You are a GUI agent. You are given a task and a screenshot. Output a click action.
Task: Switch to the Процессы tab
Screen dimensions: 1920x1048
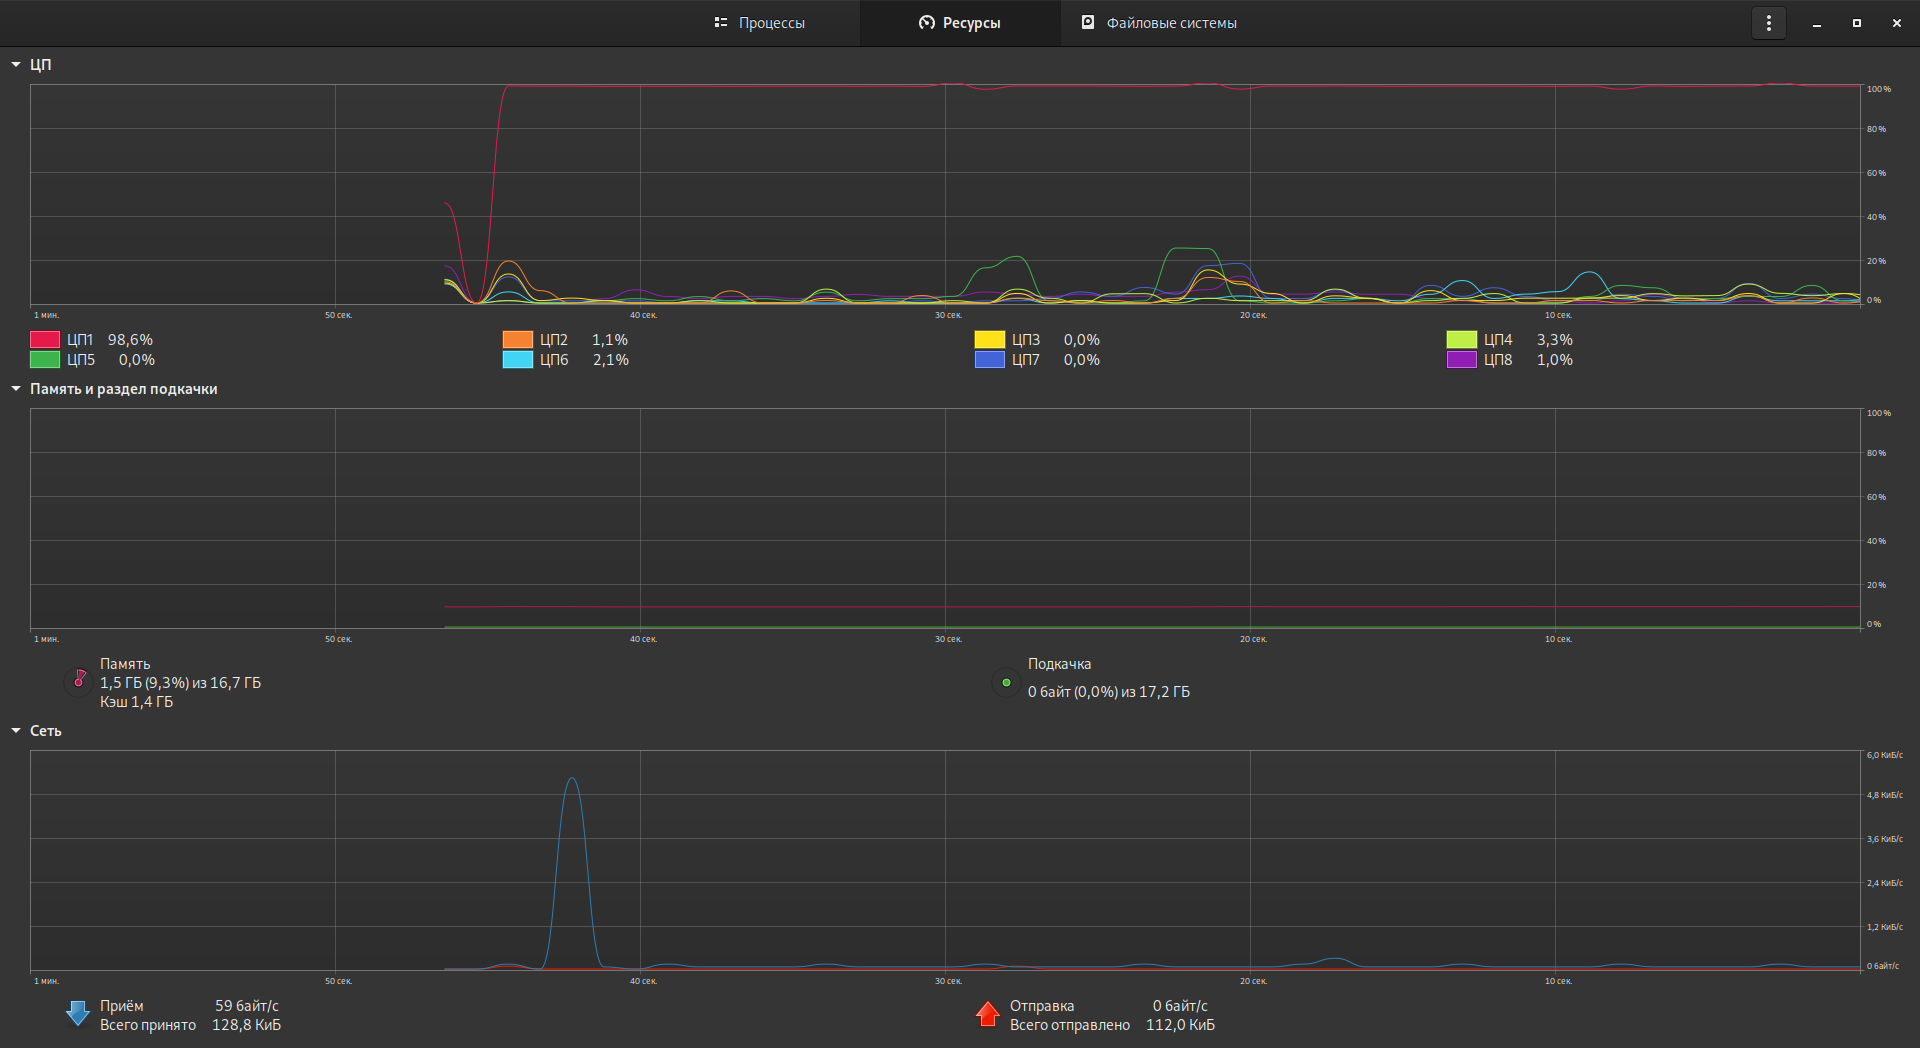(760, 23)
